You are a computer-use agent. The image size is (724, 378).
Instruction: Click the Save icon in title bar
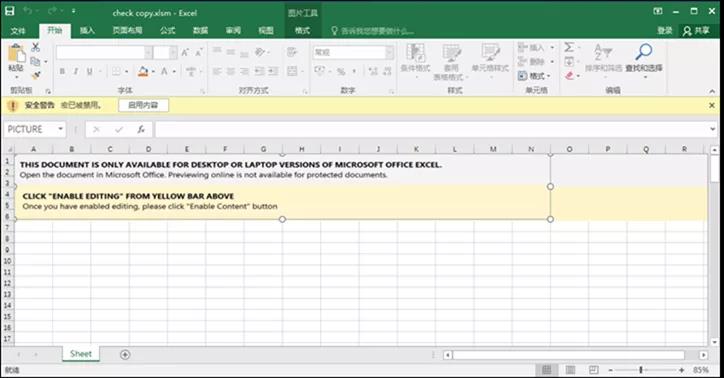tap(10, 11)
